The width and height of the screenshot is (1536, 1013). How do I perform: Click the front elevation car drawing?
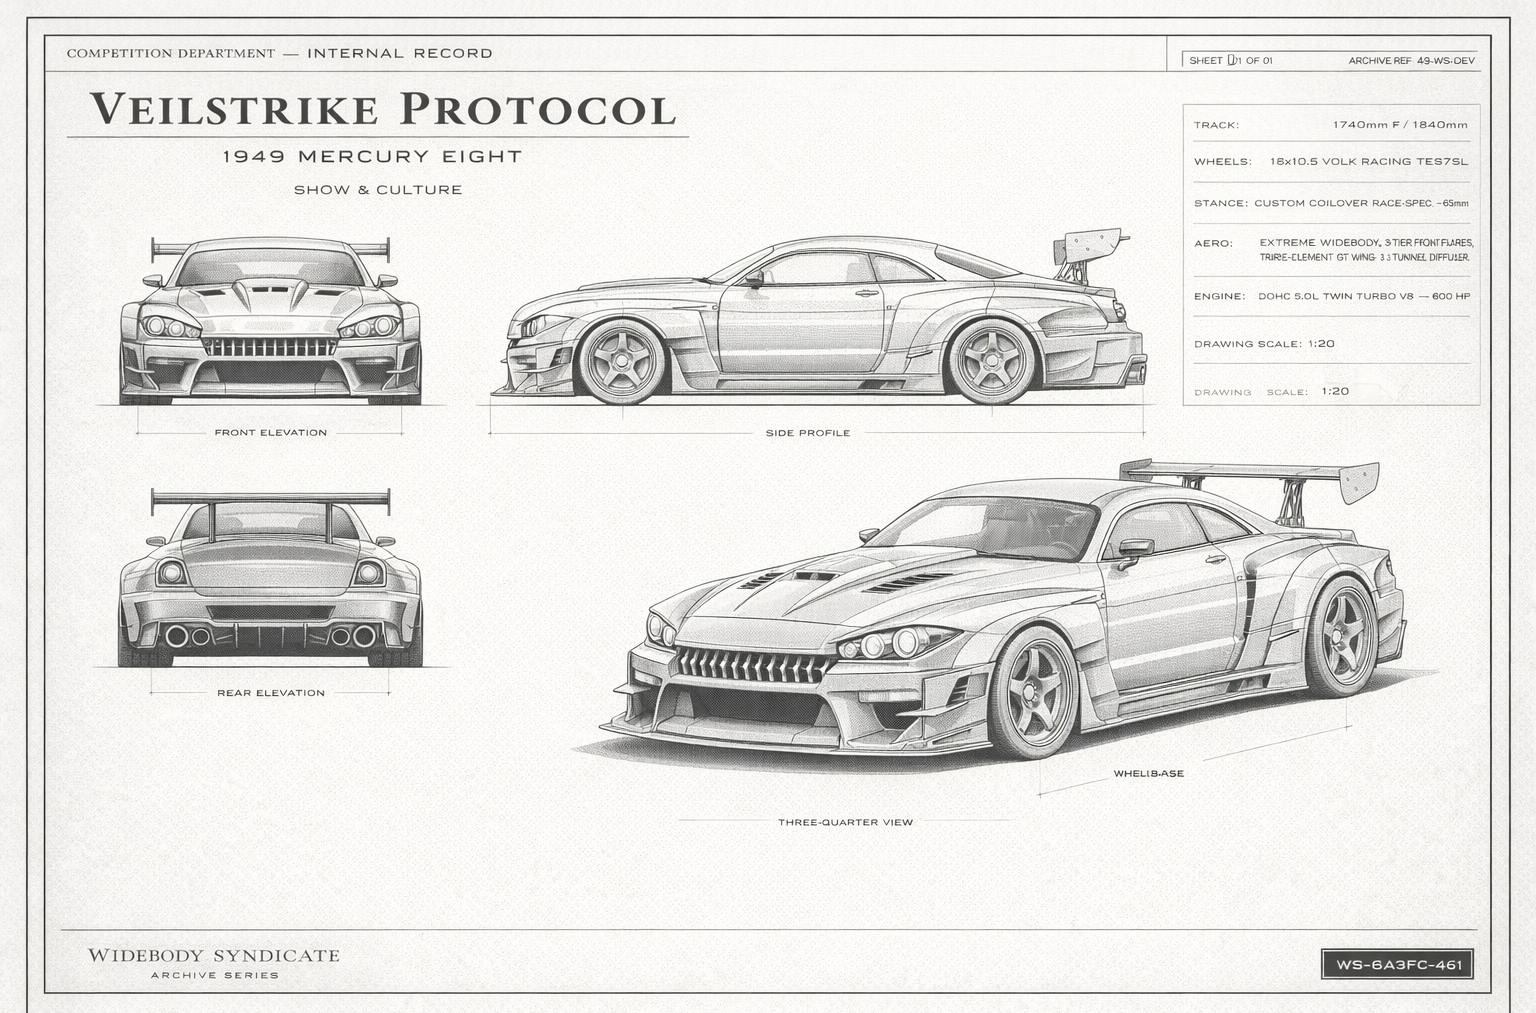[270, 321]
